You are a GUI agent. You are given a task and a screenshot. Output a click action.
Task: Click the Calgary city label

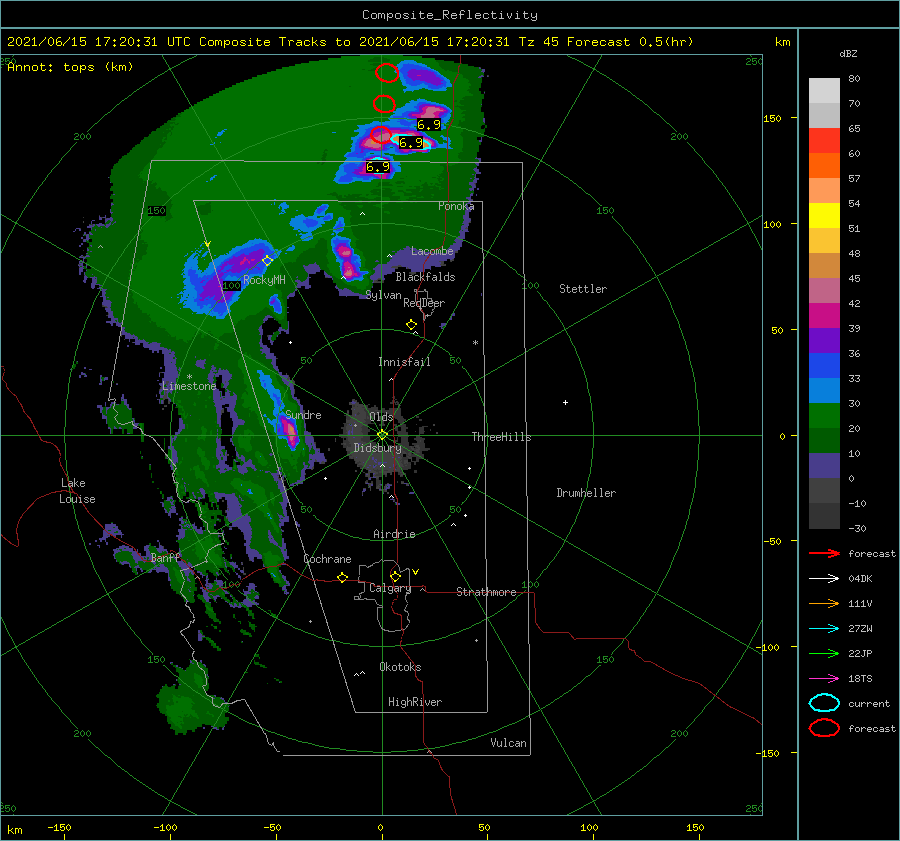(x=390, y=588)
